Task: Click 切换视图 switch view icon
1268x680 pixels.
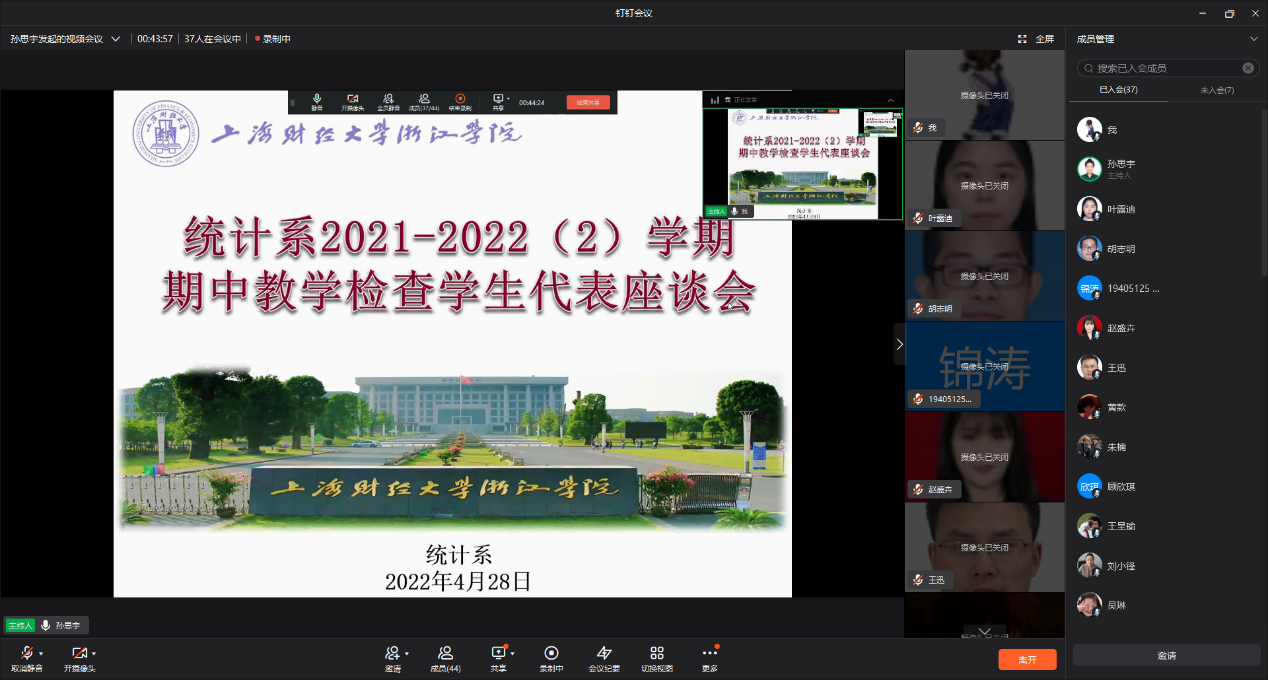Action: click(x=656, y=653)
